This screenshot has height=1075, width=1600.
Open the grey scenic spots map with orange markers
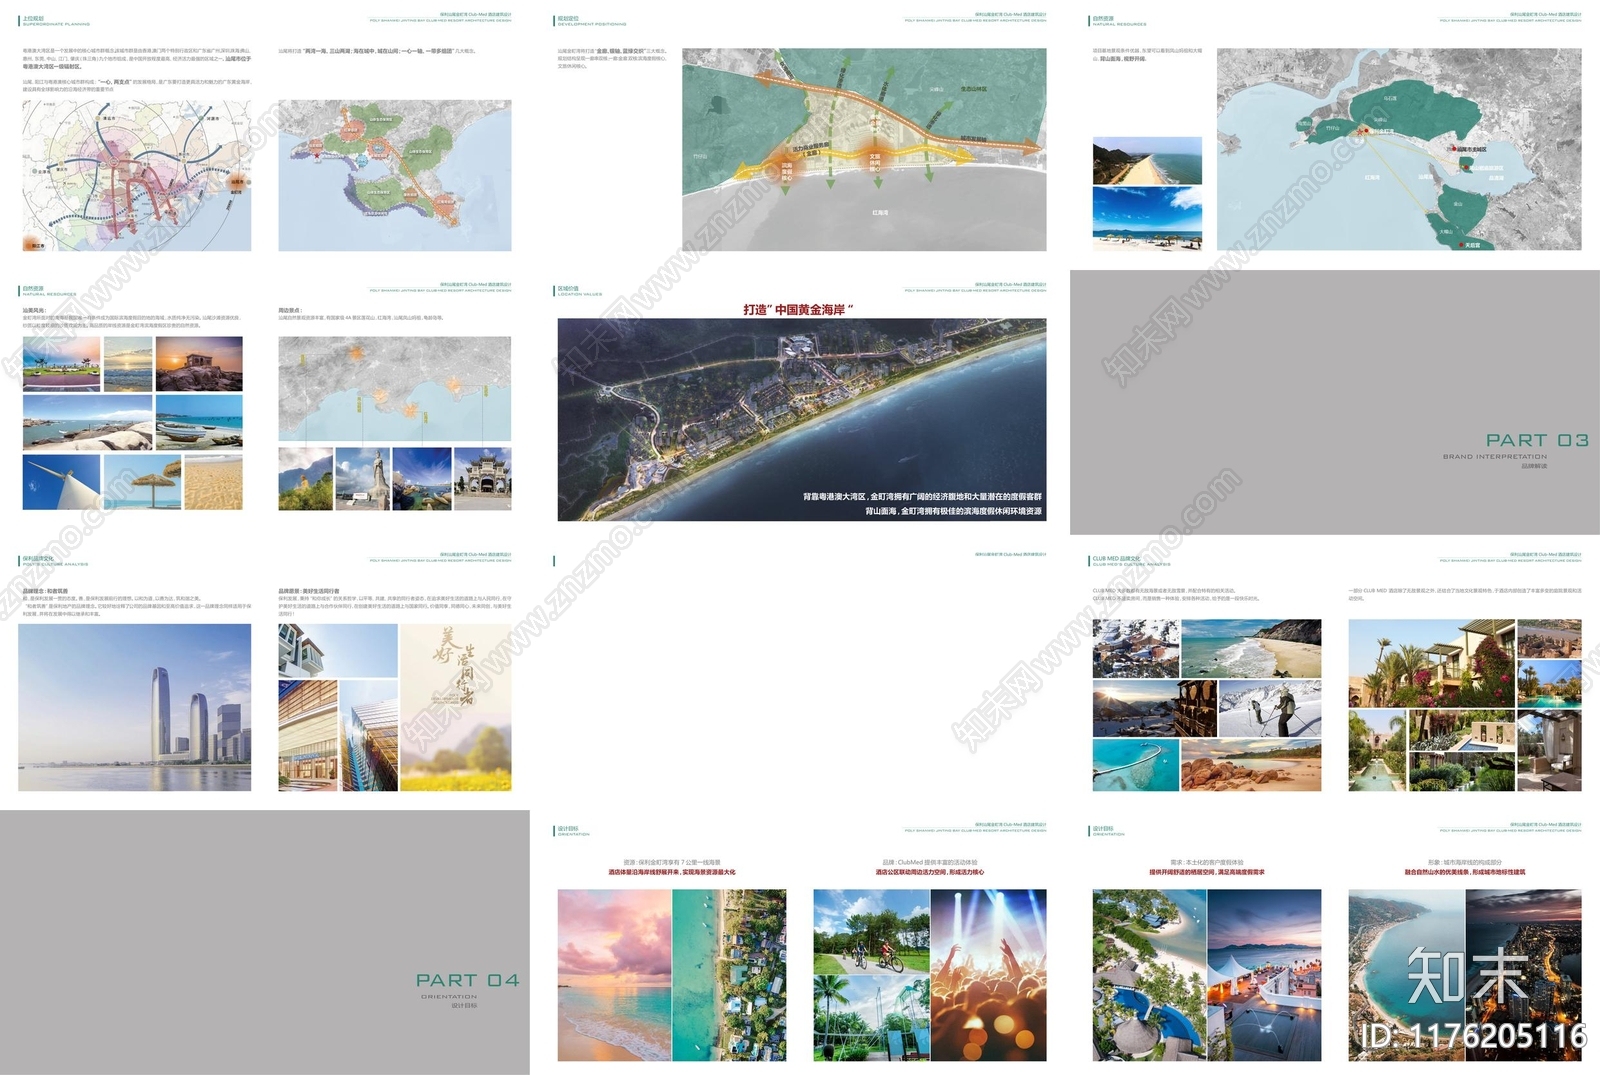(x=394, y=389)
